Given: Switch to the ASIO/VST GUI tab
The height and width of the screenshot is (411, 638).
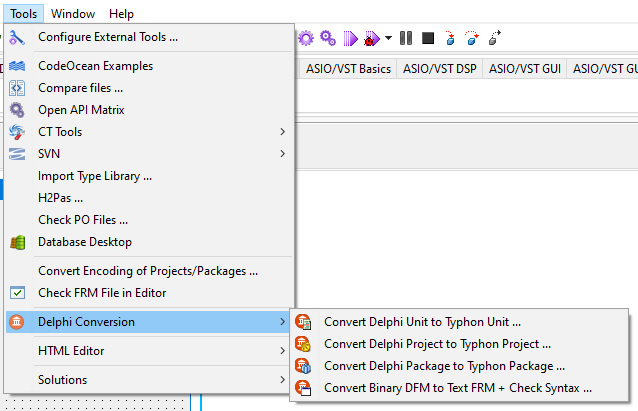Looking at the screenshot, I should (x=524, y=69).
